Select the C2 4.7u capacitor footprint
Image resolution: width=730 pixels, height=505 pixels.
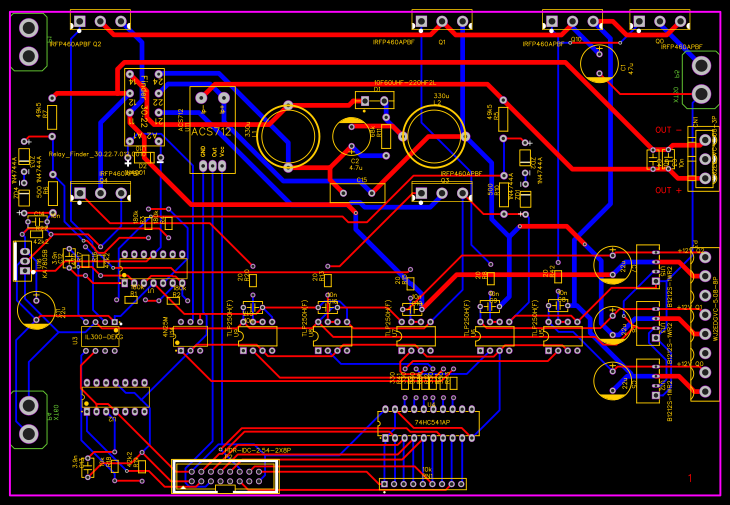click(x=351, y=136)
